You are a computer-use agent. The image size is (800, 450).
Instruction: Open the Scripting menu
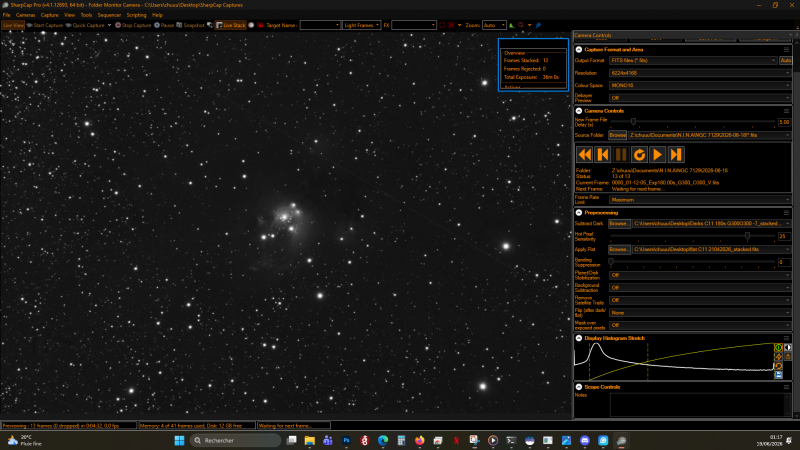[136, 15]
